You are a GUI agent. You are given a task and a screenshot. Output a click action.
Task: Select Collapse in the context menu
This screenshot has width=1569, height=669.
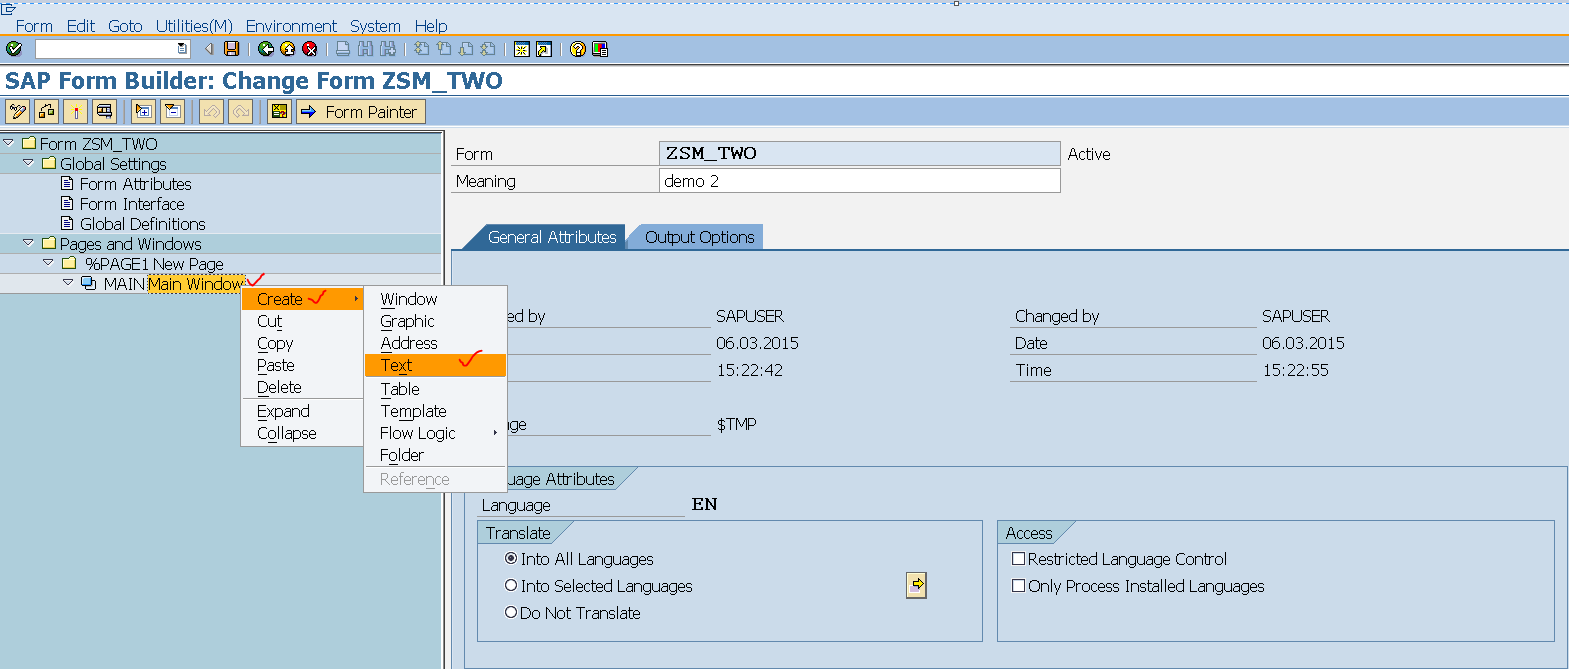point(302,433)
